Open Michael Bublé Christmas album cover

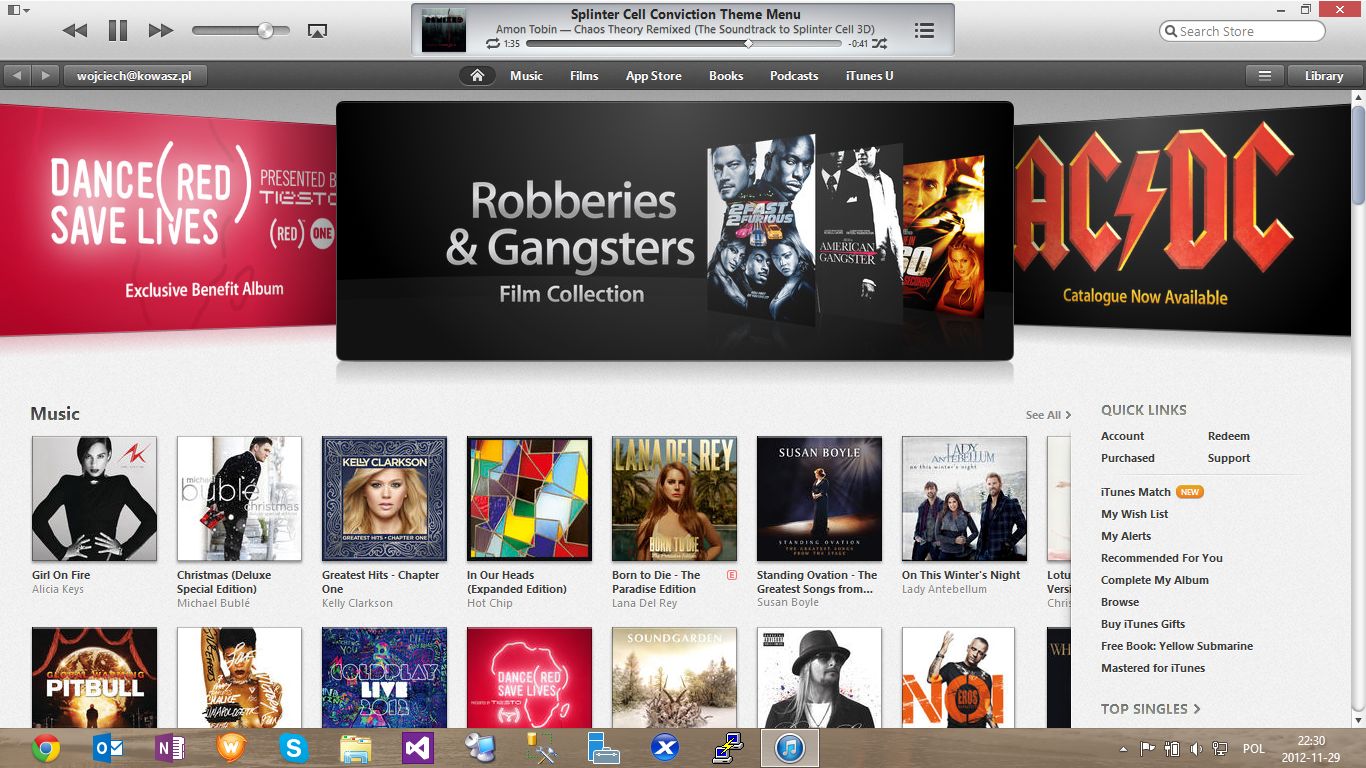tap(239, 498)
